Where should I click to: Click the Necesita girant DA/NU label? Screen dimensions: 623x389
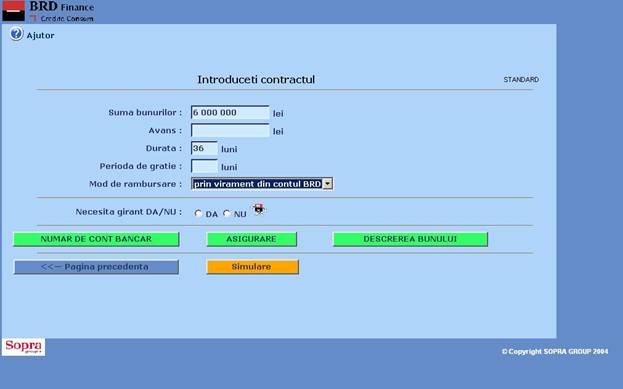(129, 212)
